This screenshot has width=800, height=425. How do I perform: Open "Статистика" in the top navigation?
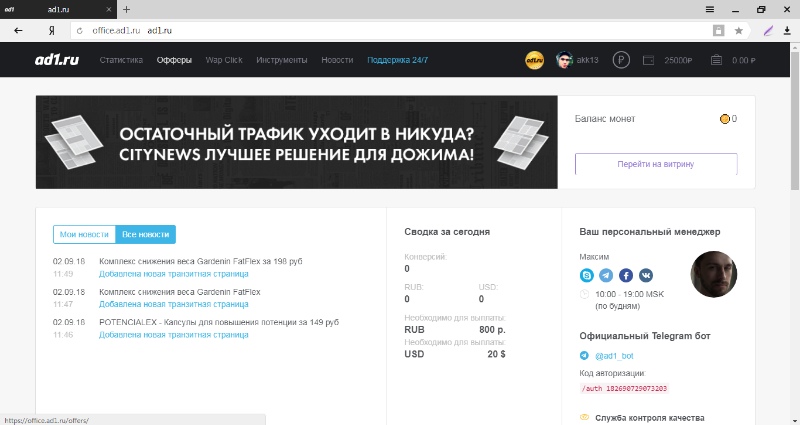pyautogui.click(x=121, y=60)
